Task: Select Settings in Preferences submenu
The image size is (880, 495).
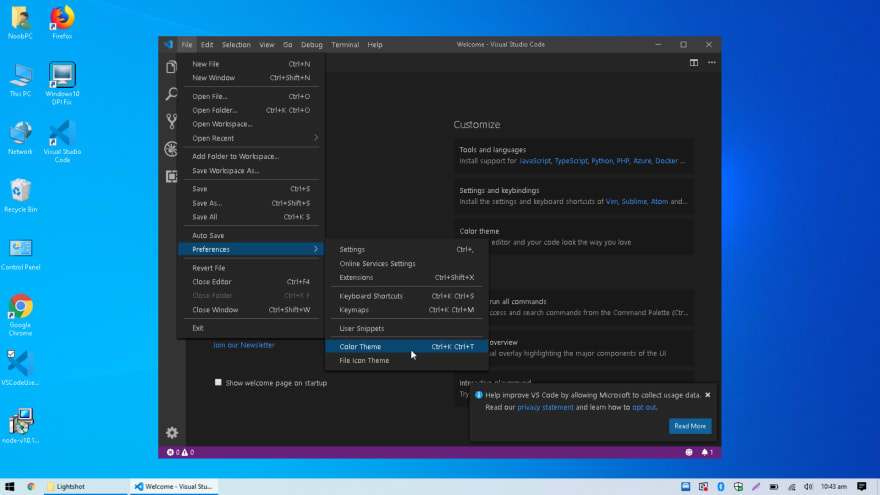Action: point(406,249)
